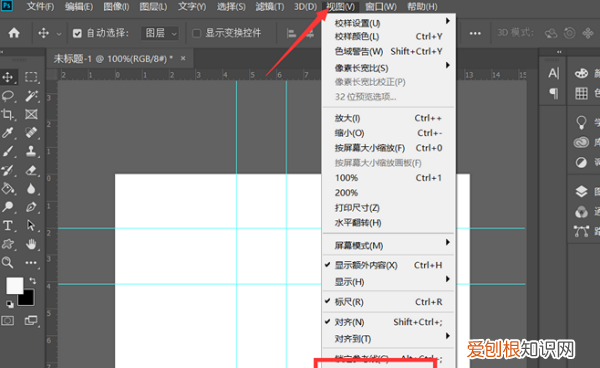Open the Learn lightbulb panel icon
Viewport: 600px width, 368px height.
(x=581, y=122)
